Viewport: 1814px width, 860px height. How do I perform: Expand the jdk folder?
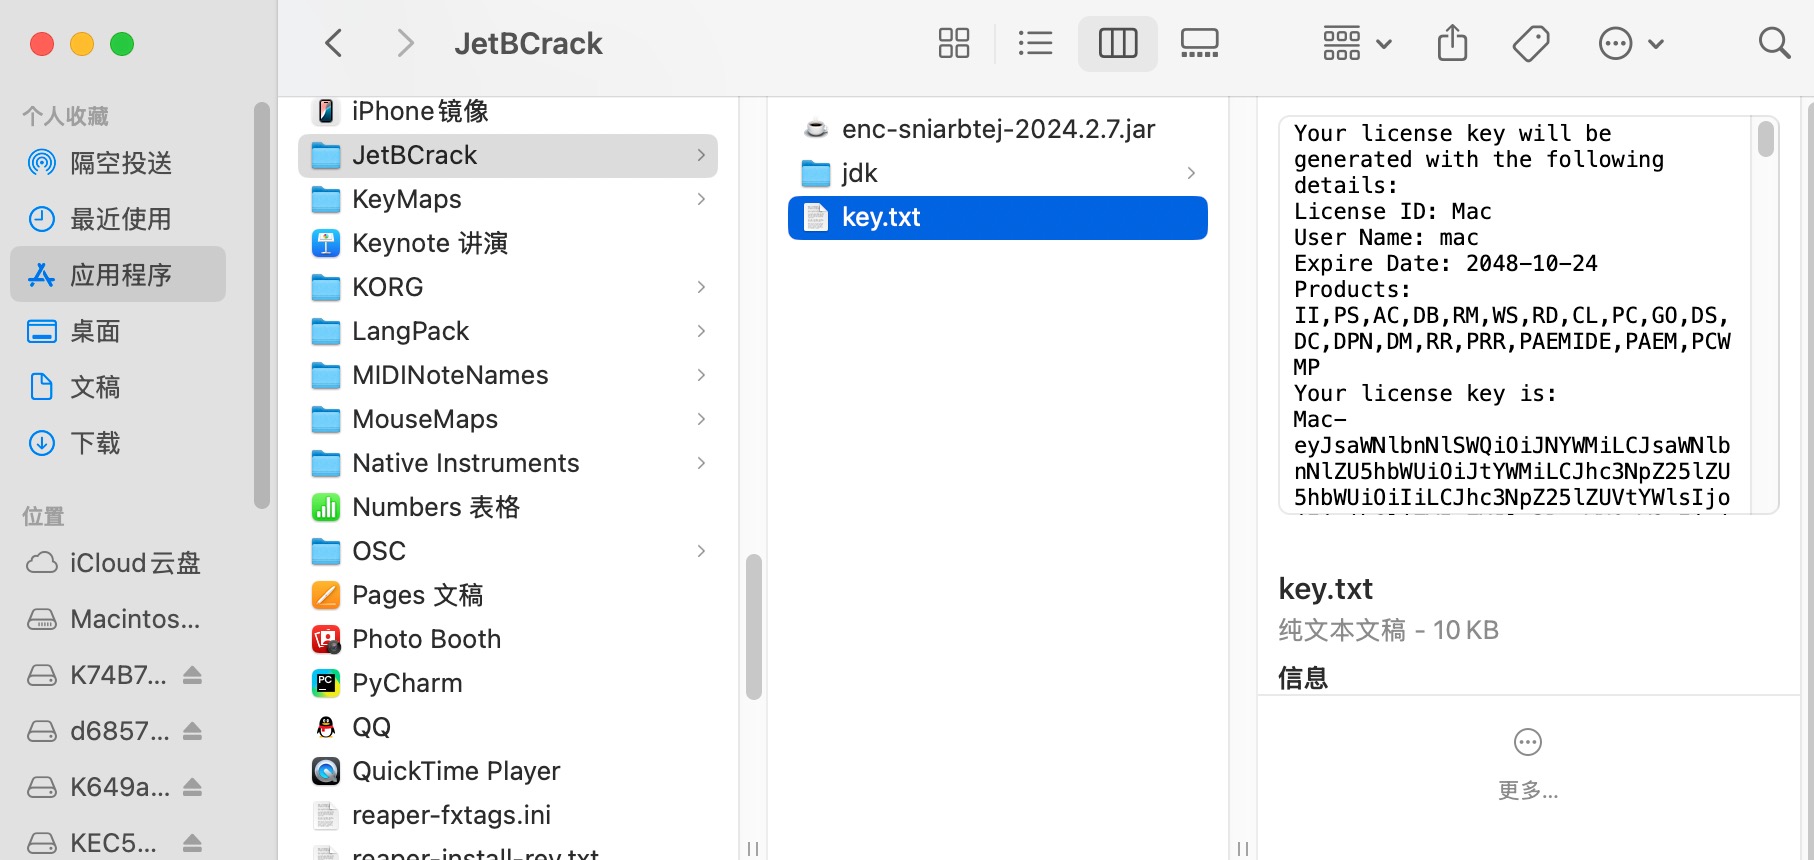[1190, 173]
